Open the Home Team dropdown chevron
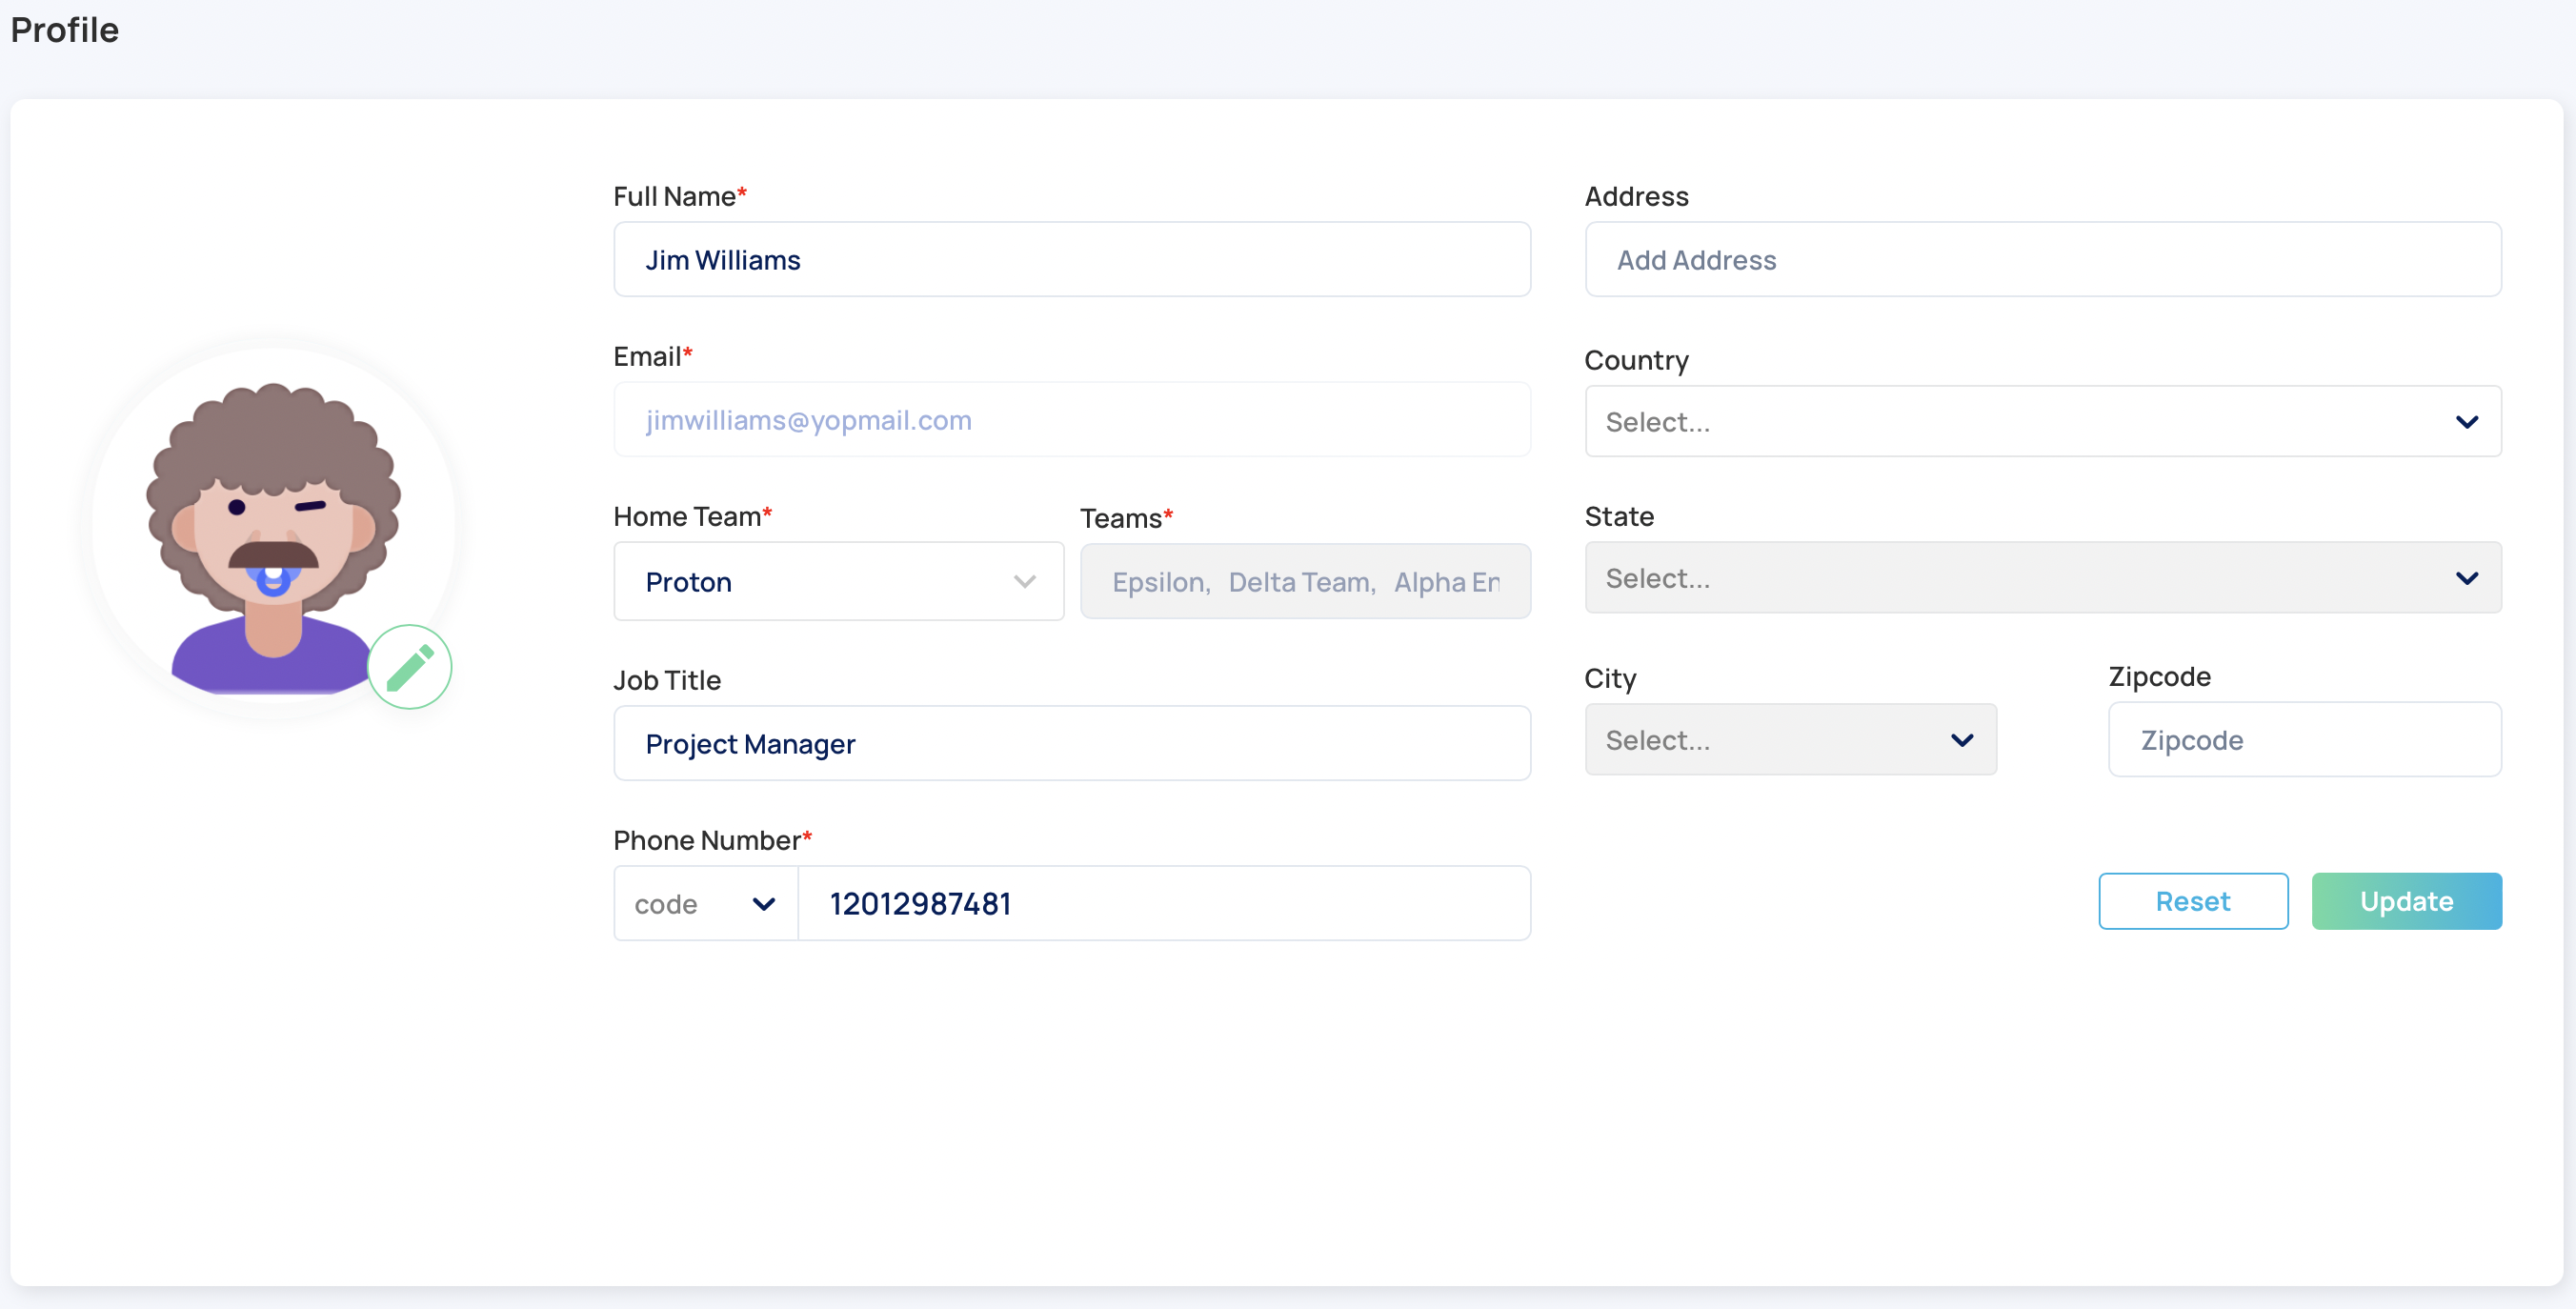 point(1024,581)
